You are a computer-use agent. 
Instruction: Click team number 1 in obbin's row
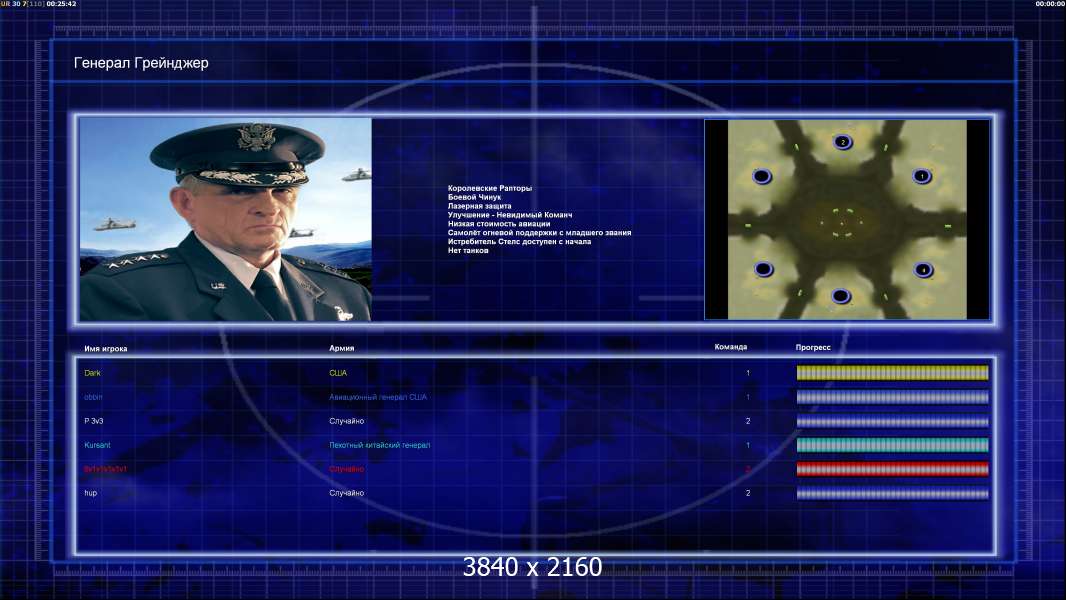(x=748, y=397)
